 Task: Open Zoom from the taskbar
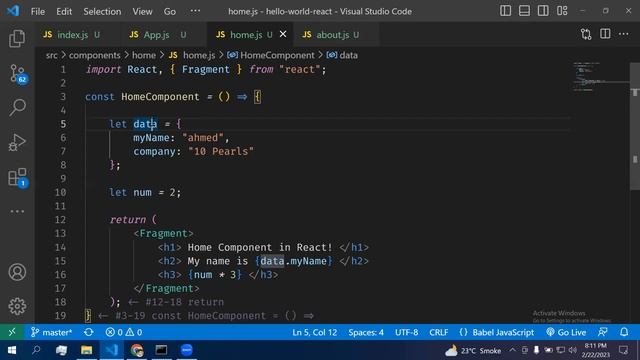[x=187, y=350]
